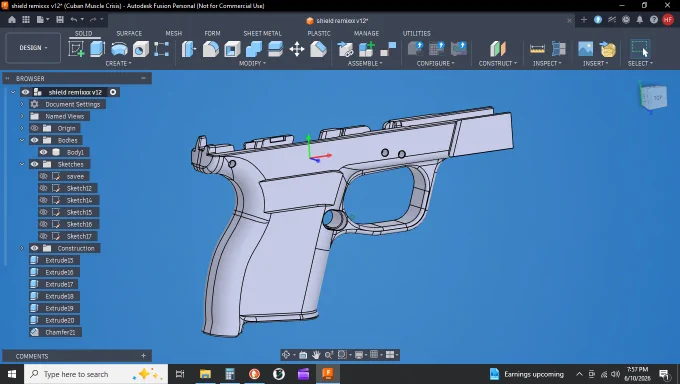680x384 pixels.
Task: Open the Help question mark icon
Action: point(654,20)
